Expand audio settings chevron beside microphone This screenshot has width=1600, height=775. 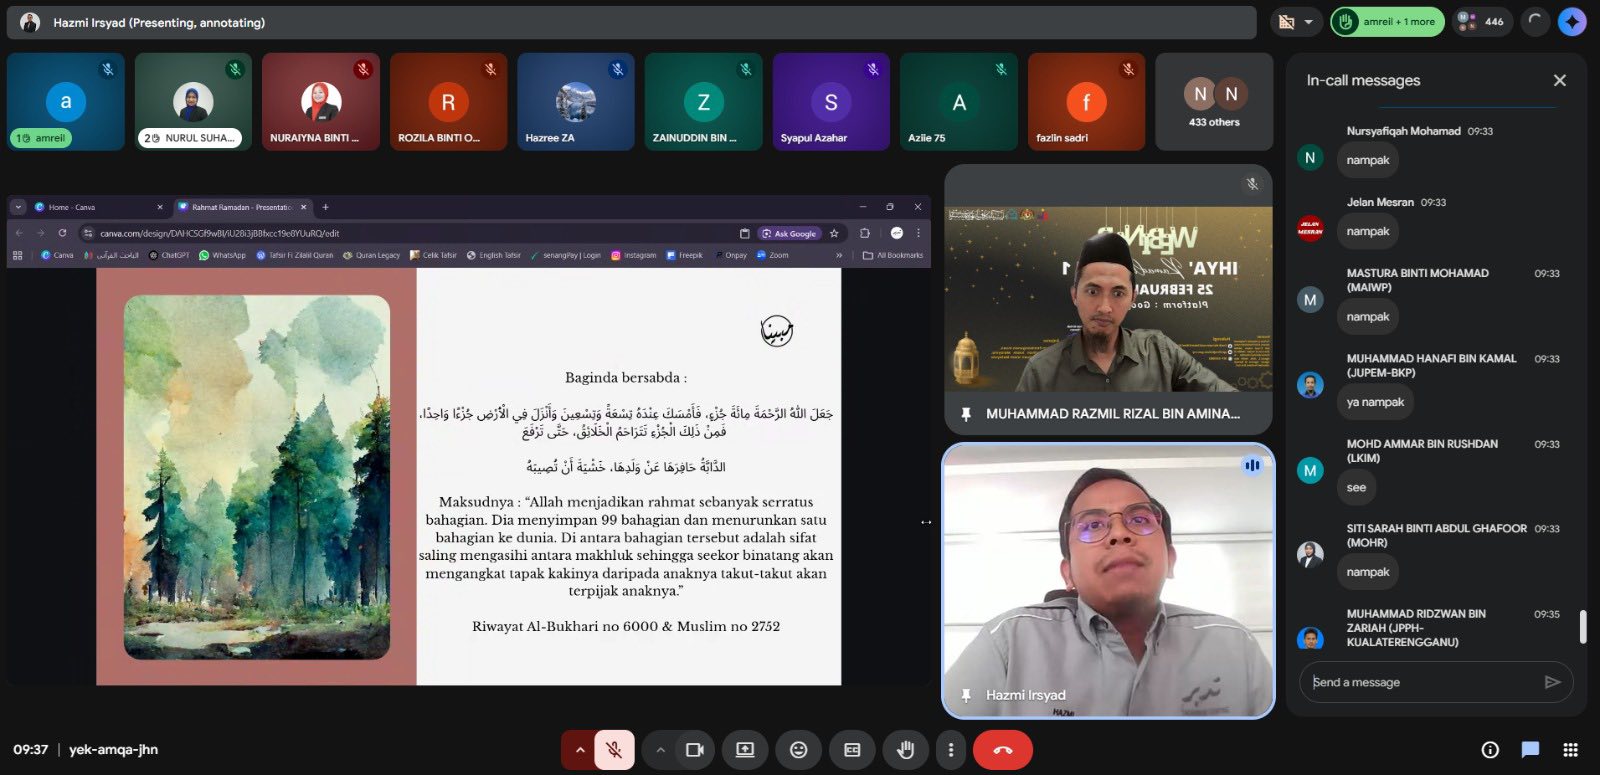(x=579, y=750)
